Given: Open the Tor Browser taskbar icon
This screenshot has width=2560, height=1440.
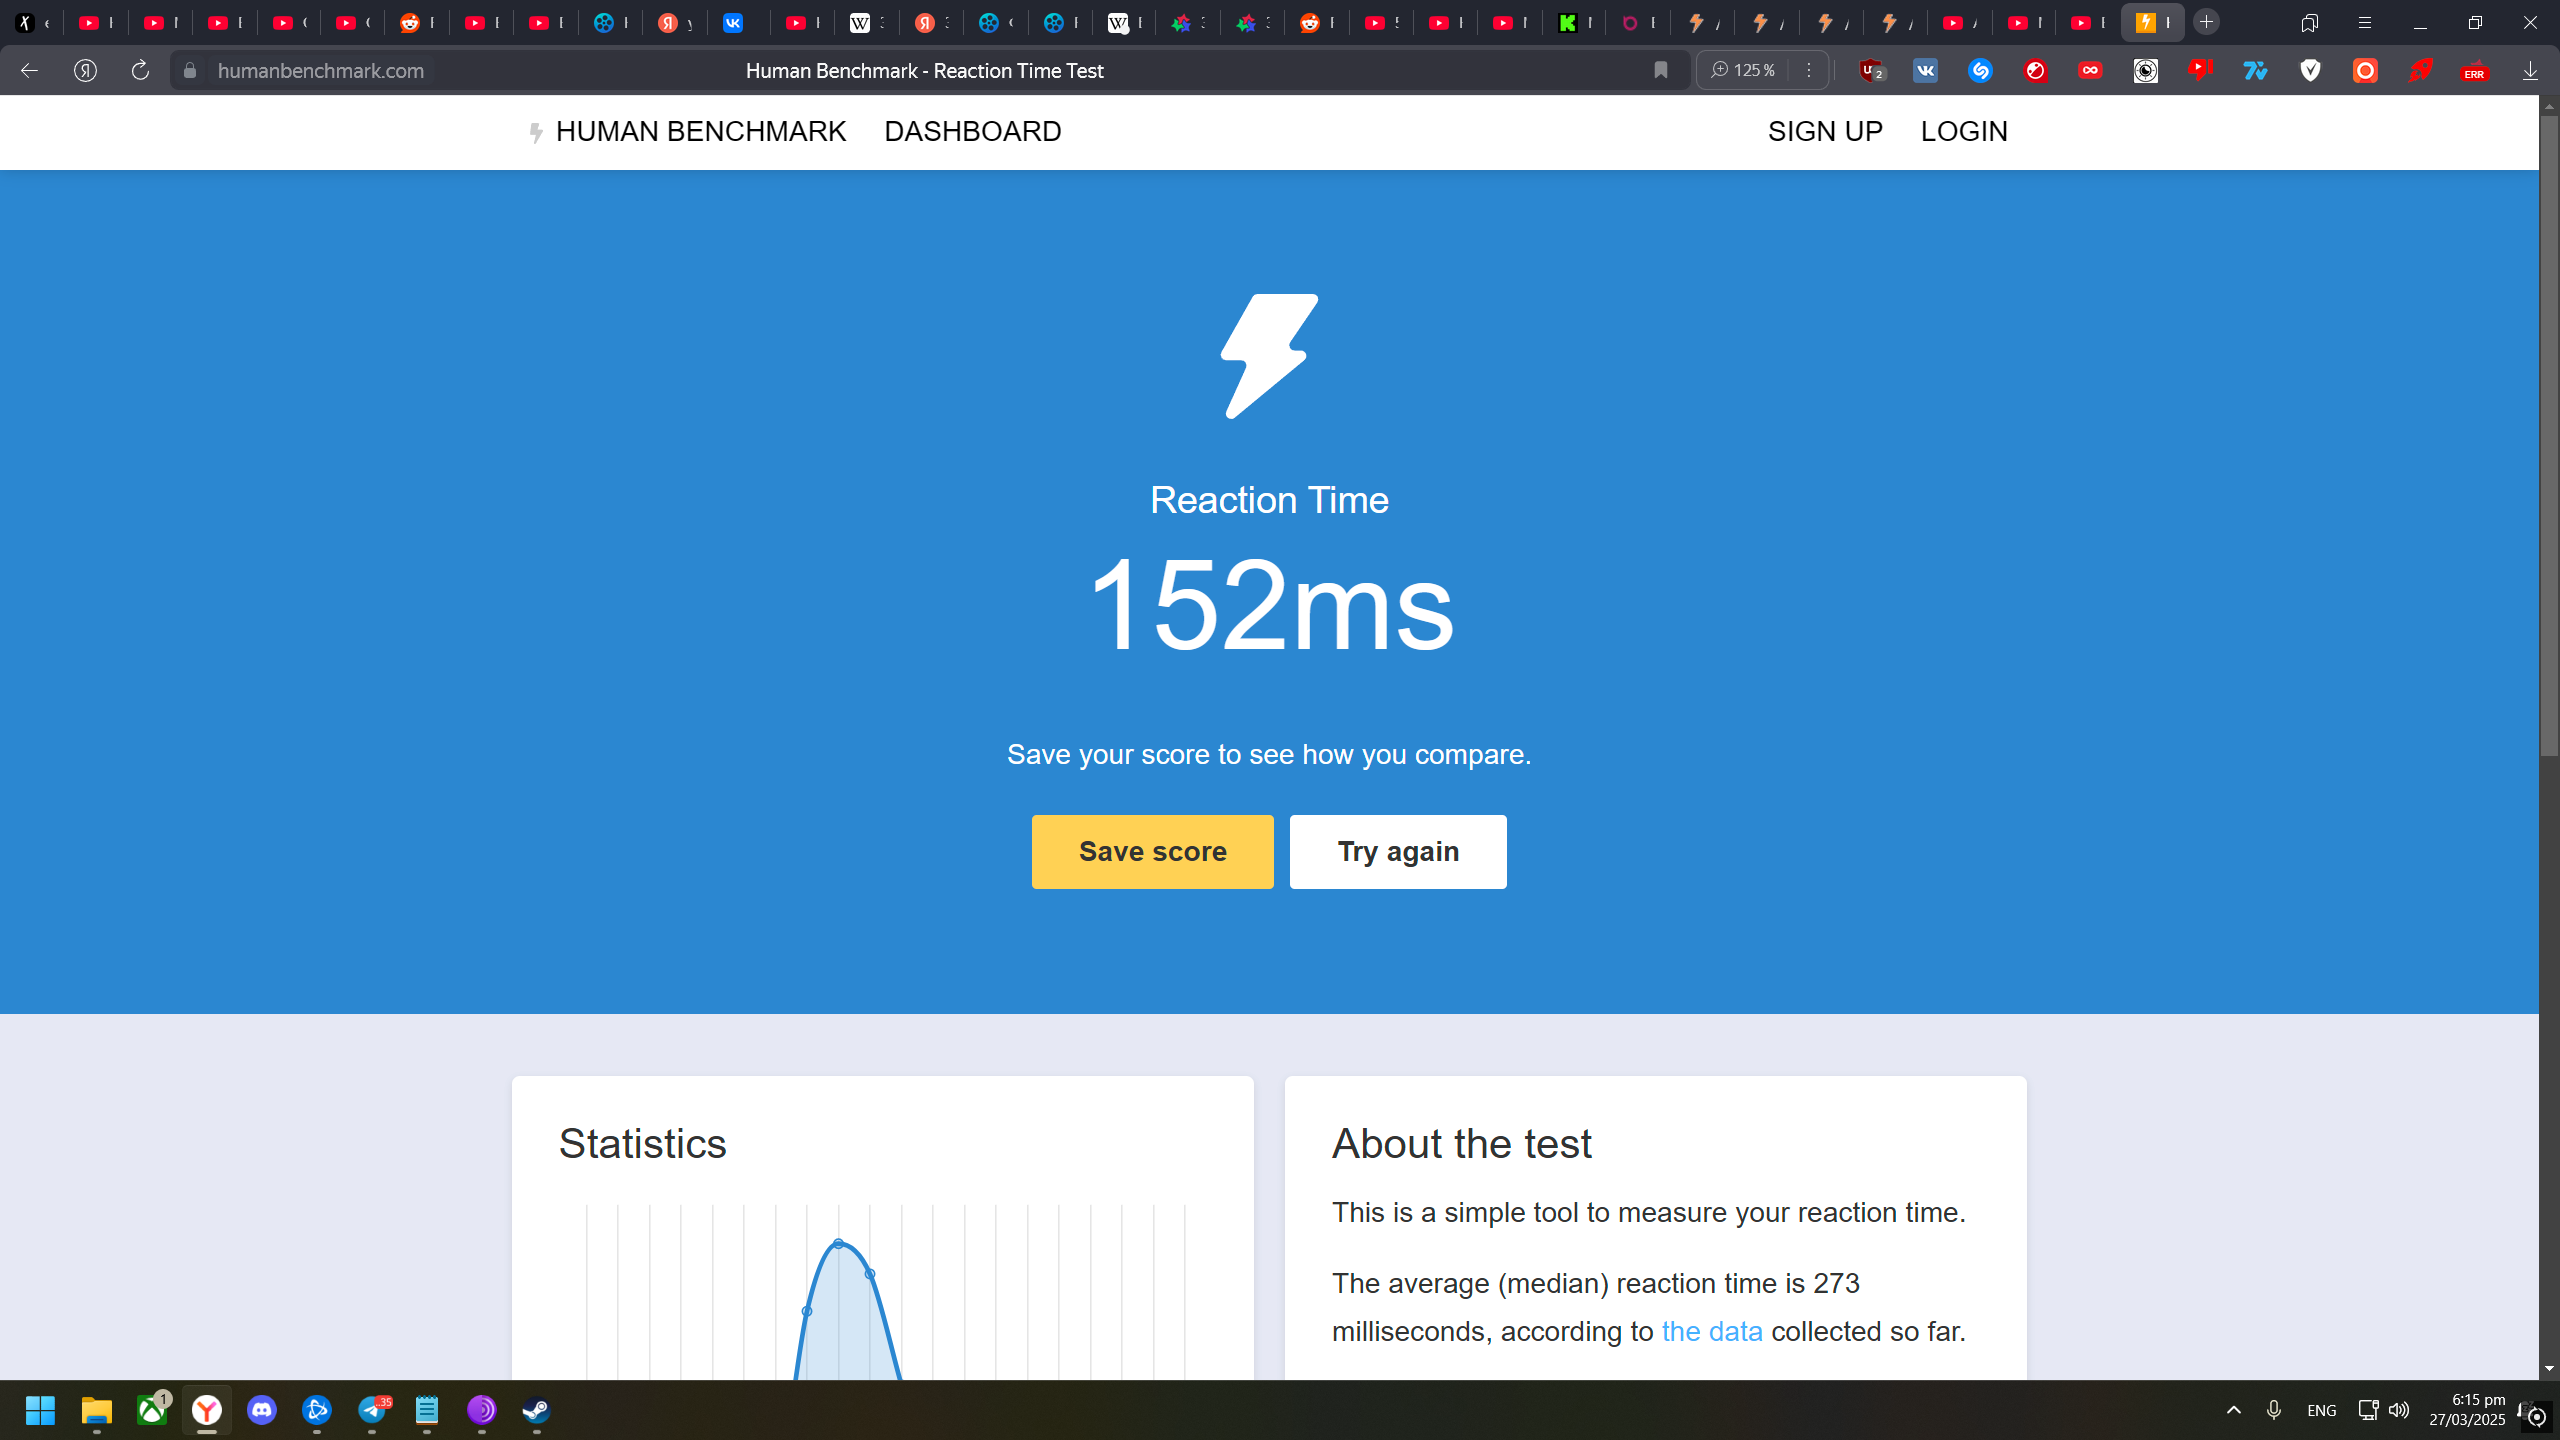Looking at the screenshot, I should pos(482,1410).
